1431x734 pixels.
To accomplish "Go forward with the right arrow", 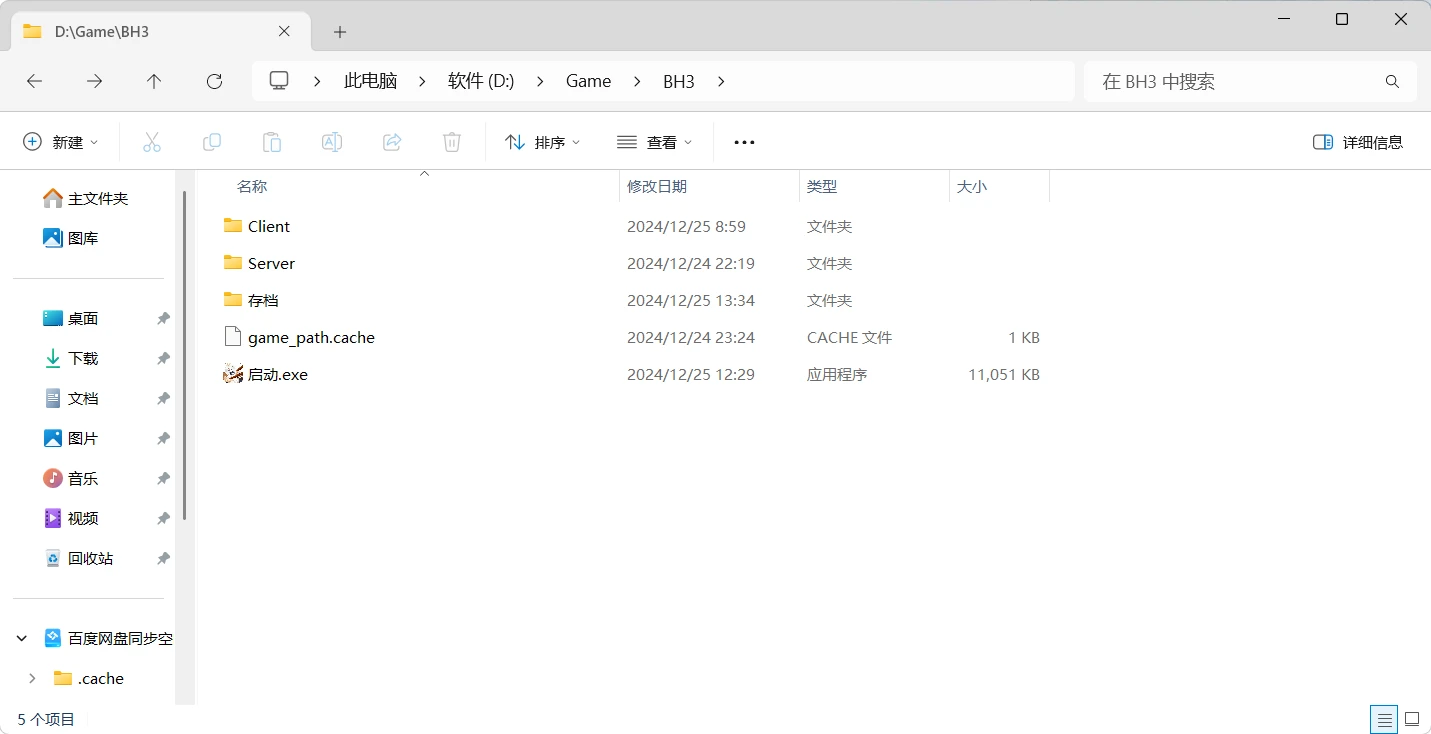I will (94, 82).
